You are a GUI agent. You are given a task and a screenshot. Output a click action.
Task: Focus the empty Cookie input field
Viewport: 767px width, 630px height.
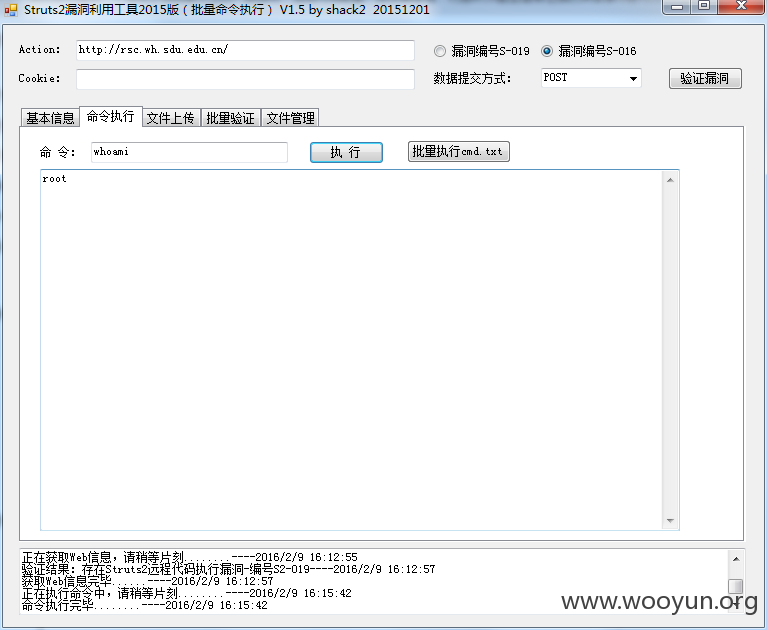245,79
